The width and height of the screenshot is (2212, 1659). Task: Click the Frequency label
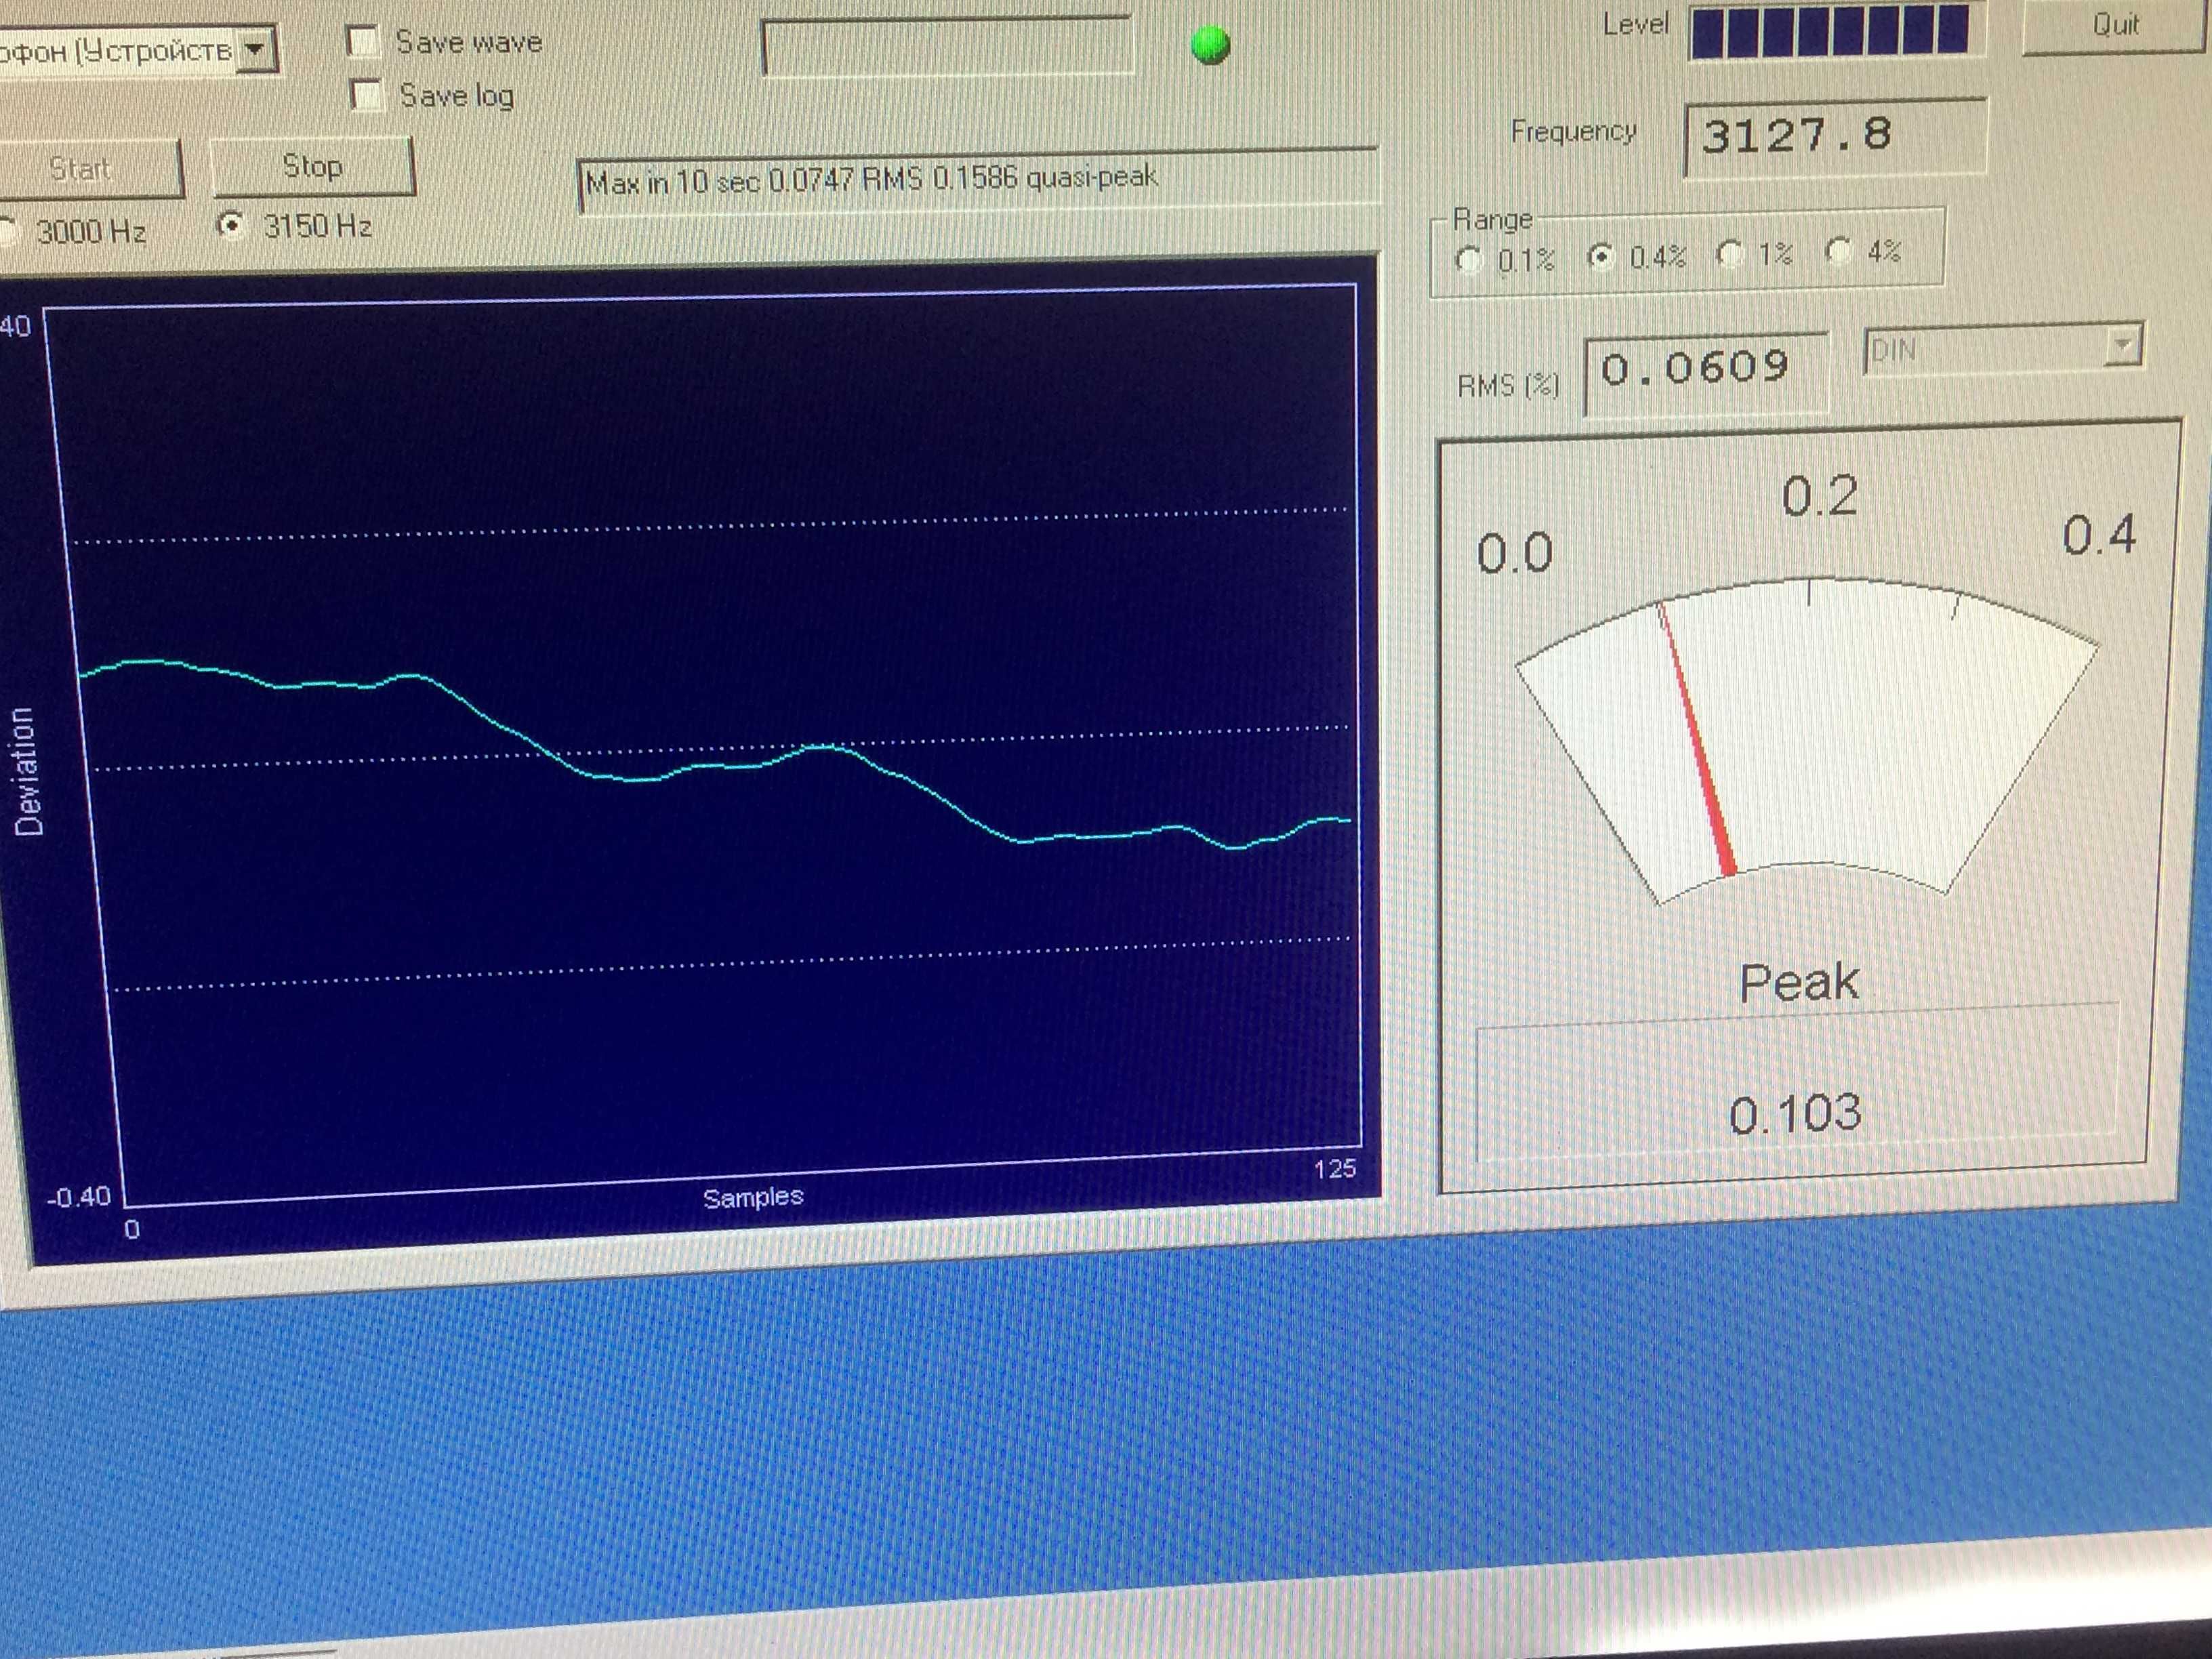tap(1573, 131)
